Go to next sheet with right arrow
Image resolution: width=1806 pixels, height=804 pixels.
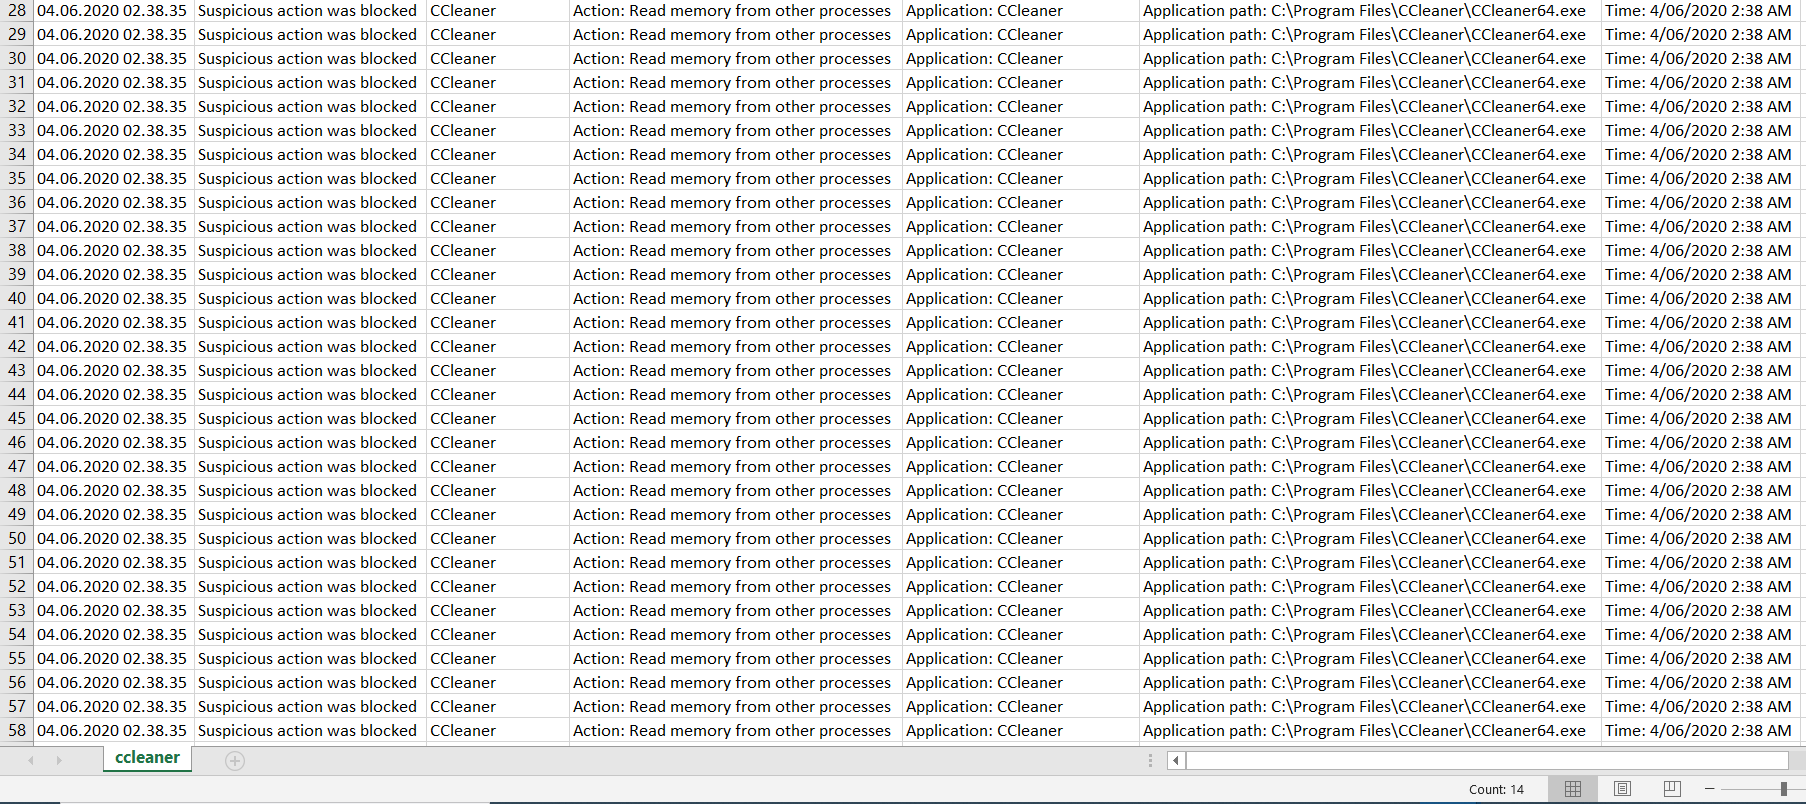tap(59, 761)
